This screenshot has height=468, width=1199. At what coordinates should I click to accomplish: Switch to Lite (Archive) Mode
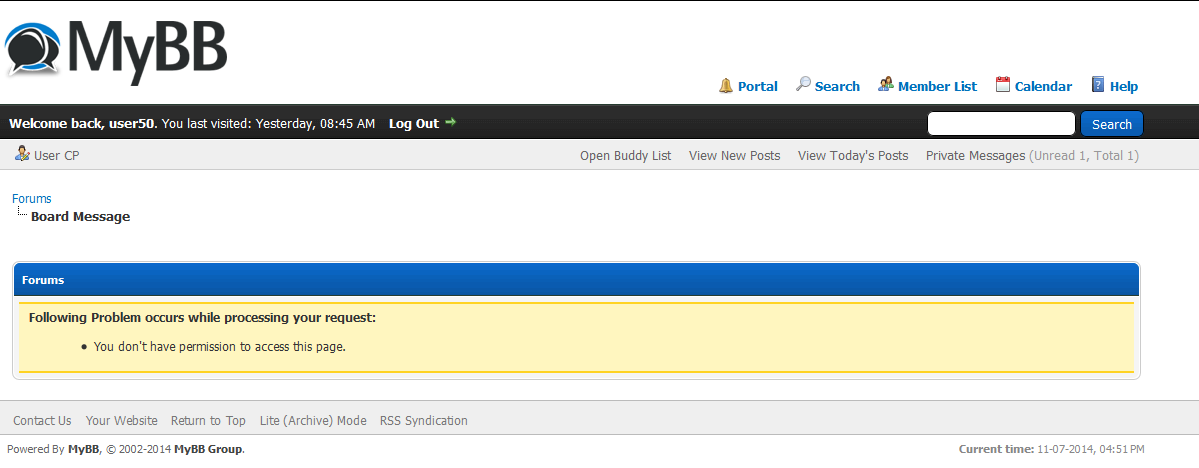(x=313, y=421)
